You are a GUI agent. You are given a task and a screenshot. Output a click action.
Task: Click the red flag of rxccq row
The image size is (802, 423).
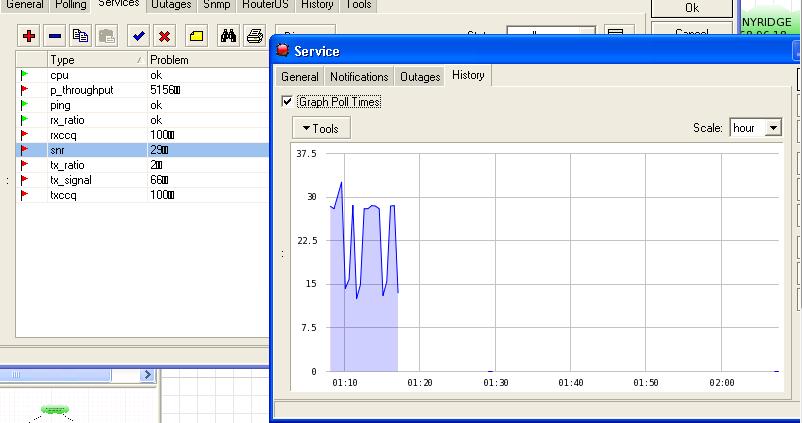pos(24,135)
